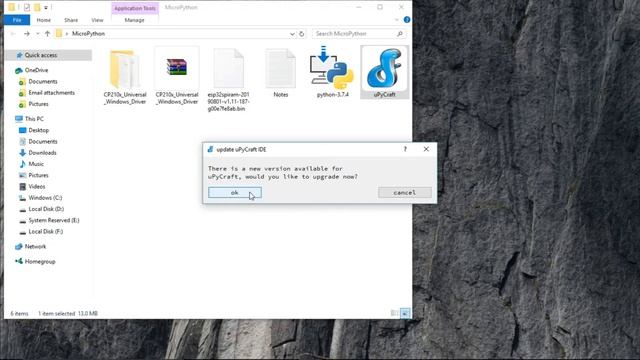
Task: Open Quick Access Toolbar customize dropdown
Action: (46, 7)
